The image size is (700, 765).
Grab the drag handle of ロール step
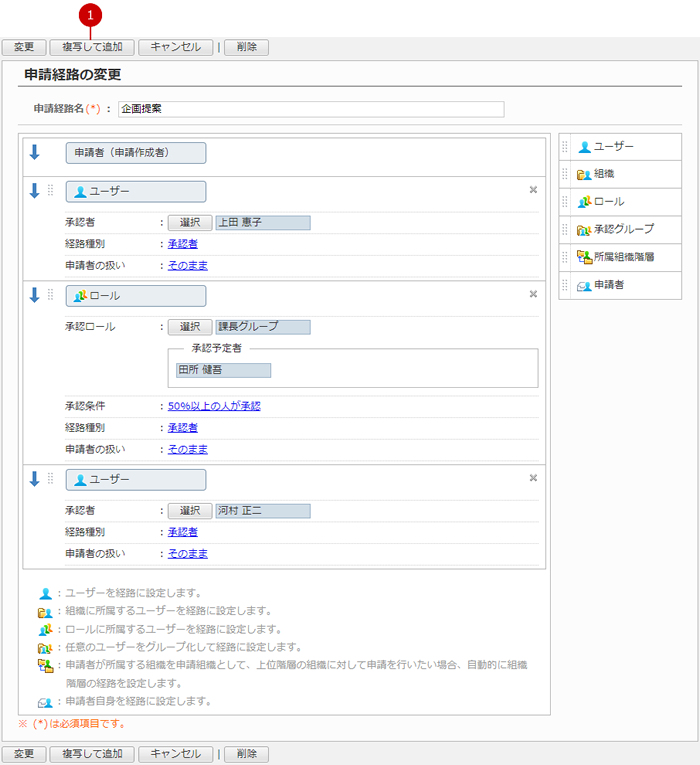(50, 294)
